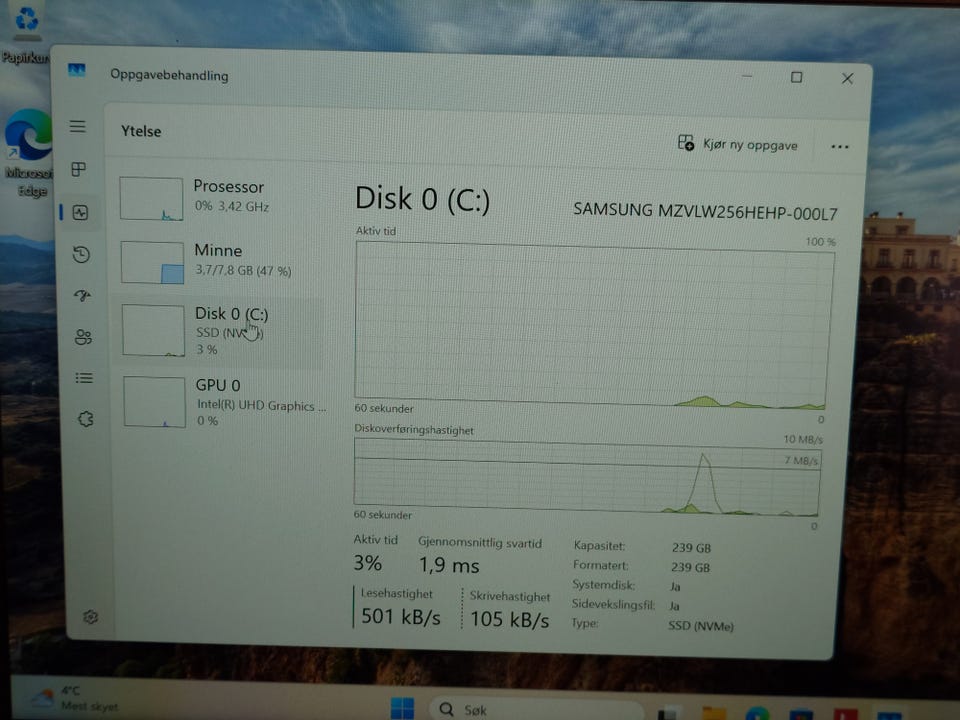960x720 pixels.
Task: Click the Søk taskbar search box
Action: pos(536,709)
